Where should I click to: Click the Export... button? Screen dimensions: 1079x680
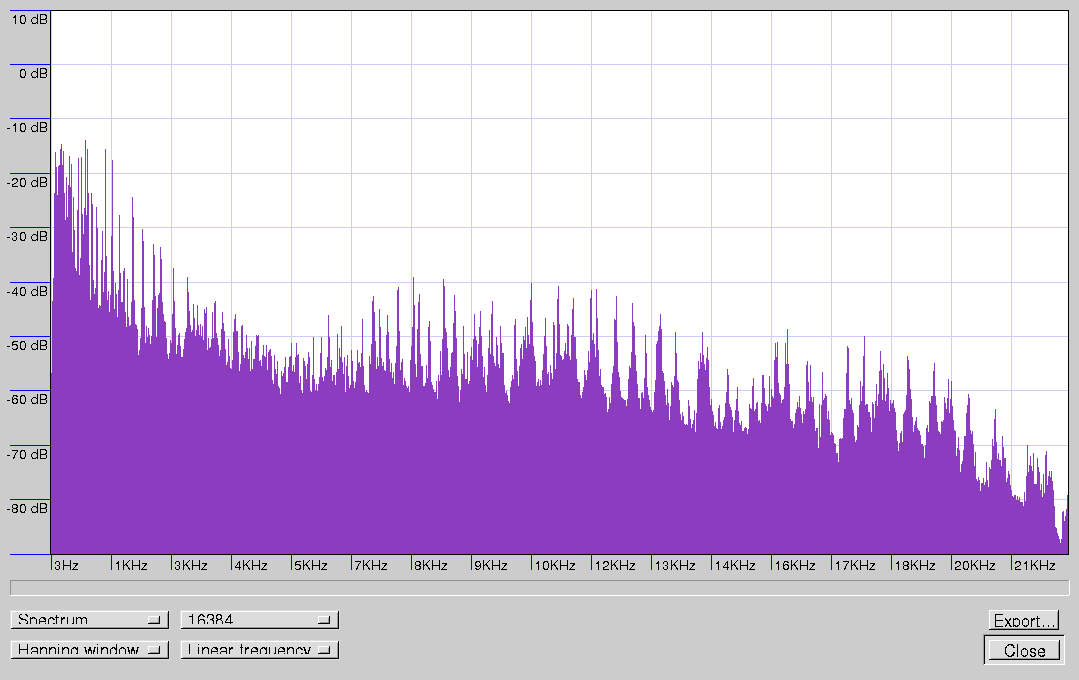pyautogui.click(x=1024, y=621)
